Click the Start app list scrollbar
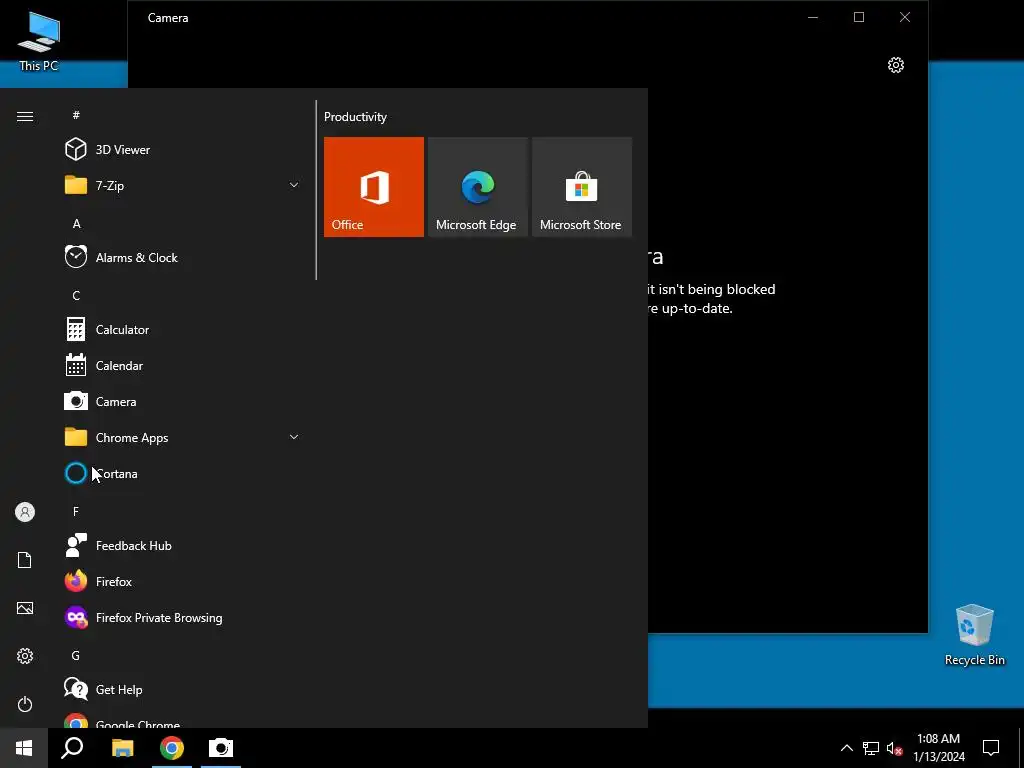Screen dimensions: 1024x768 point(316,190)
